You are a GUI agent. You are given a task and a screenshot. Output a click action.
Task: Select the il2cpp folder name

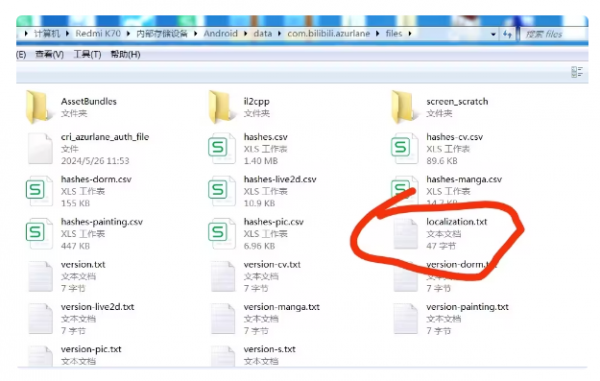click(x=256, y=101)
